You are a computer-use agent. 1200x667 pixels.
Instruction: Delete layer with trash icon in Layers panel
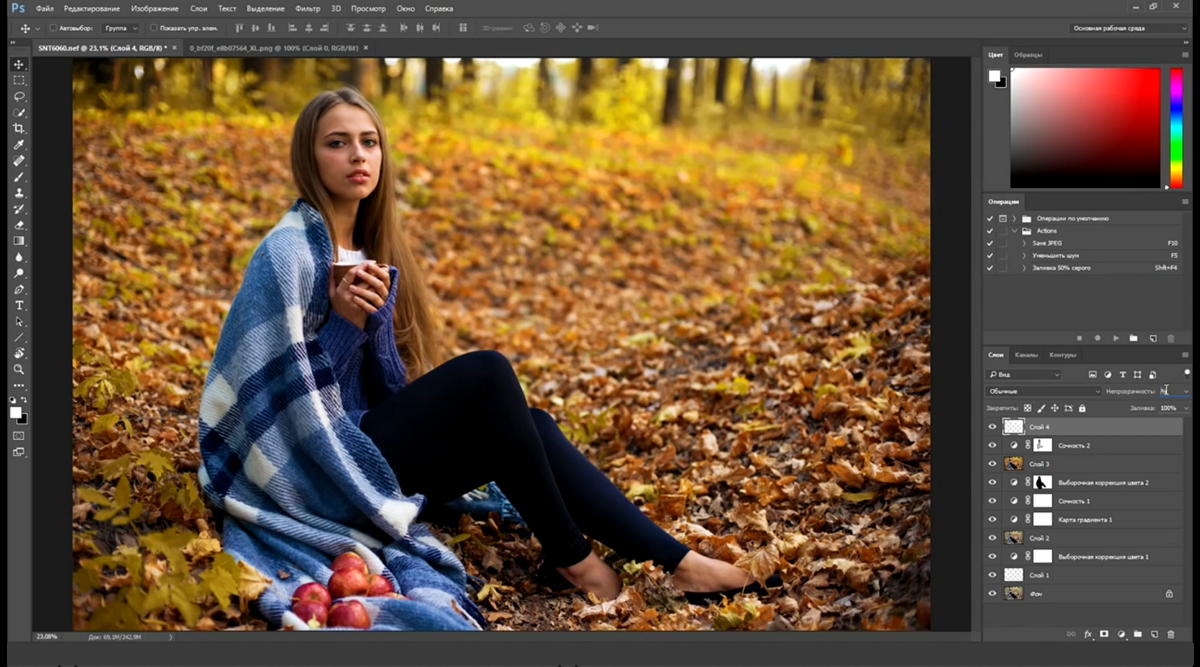tap(1171, 634)
